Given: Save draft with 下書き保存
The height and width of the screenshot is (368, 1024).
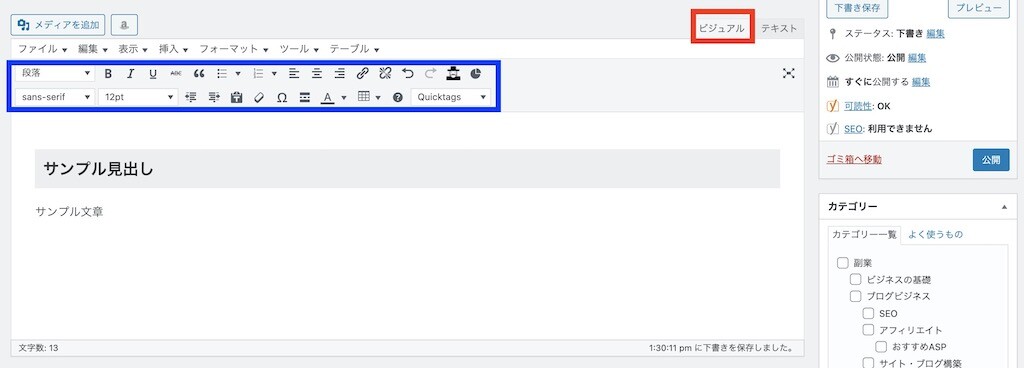Looking at the screenshot, I should click(x=857, y=8).
